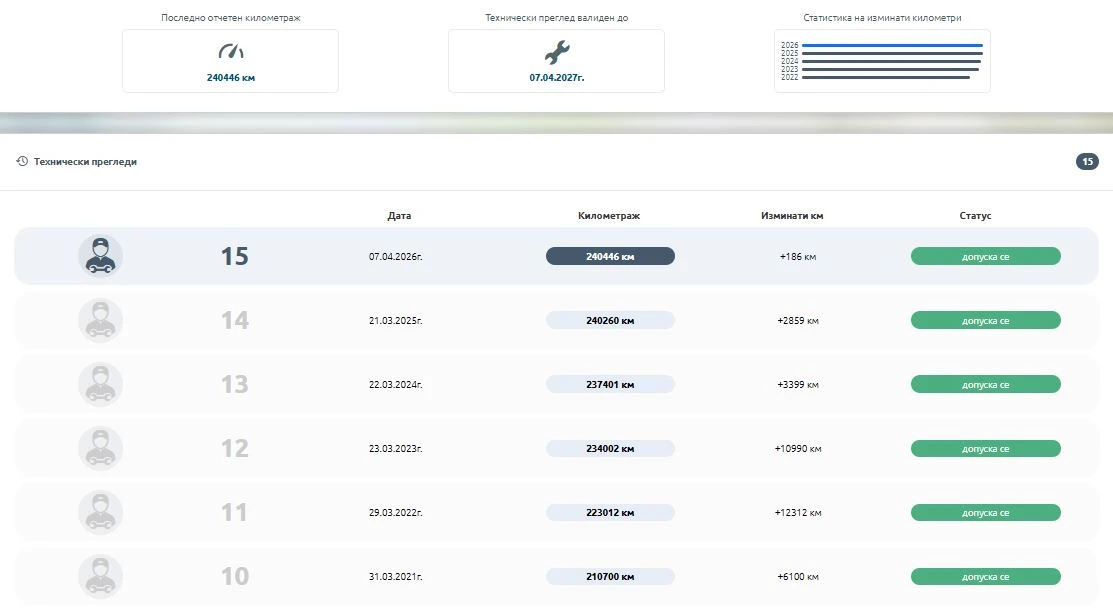
Task: Click the Статус column header
Action: coord(975,216)
